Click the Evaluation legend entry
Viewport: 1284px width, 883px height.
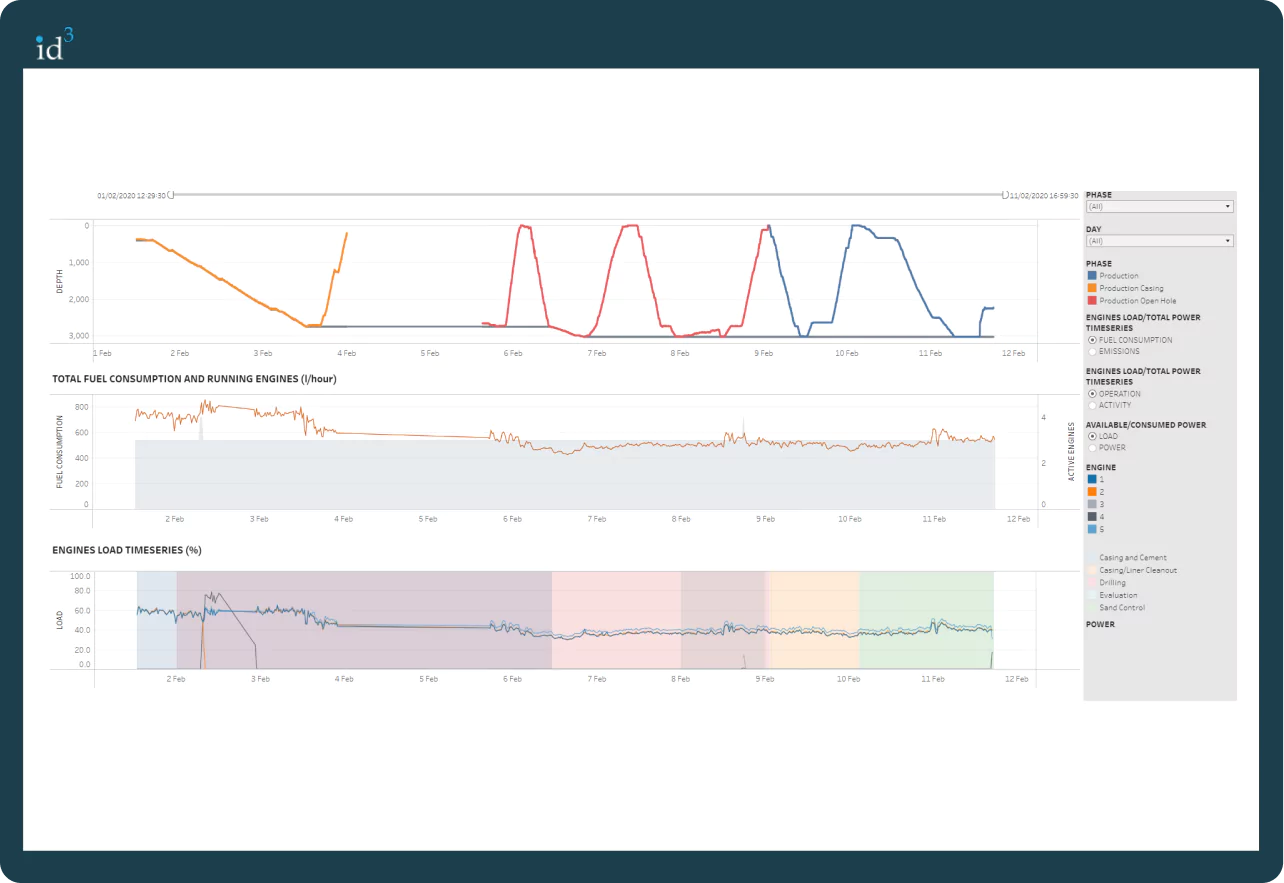tap(1115, 595)
